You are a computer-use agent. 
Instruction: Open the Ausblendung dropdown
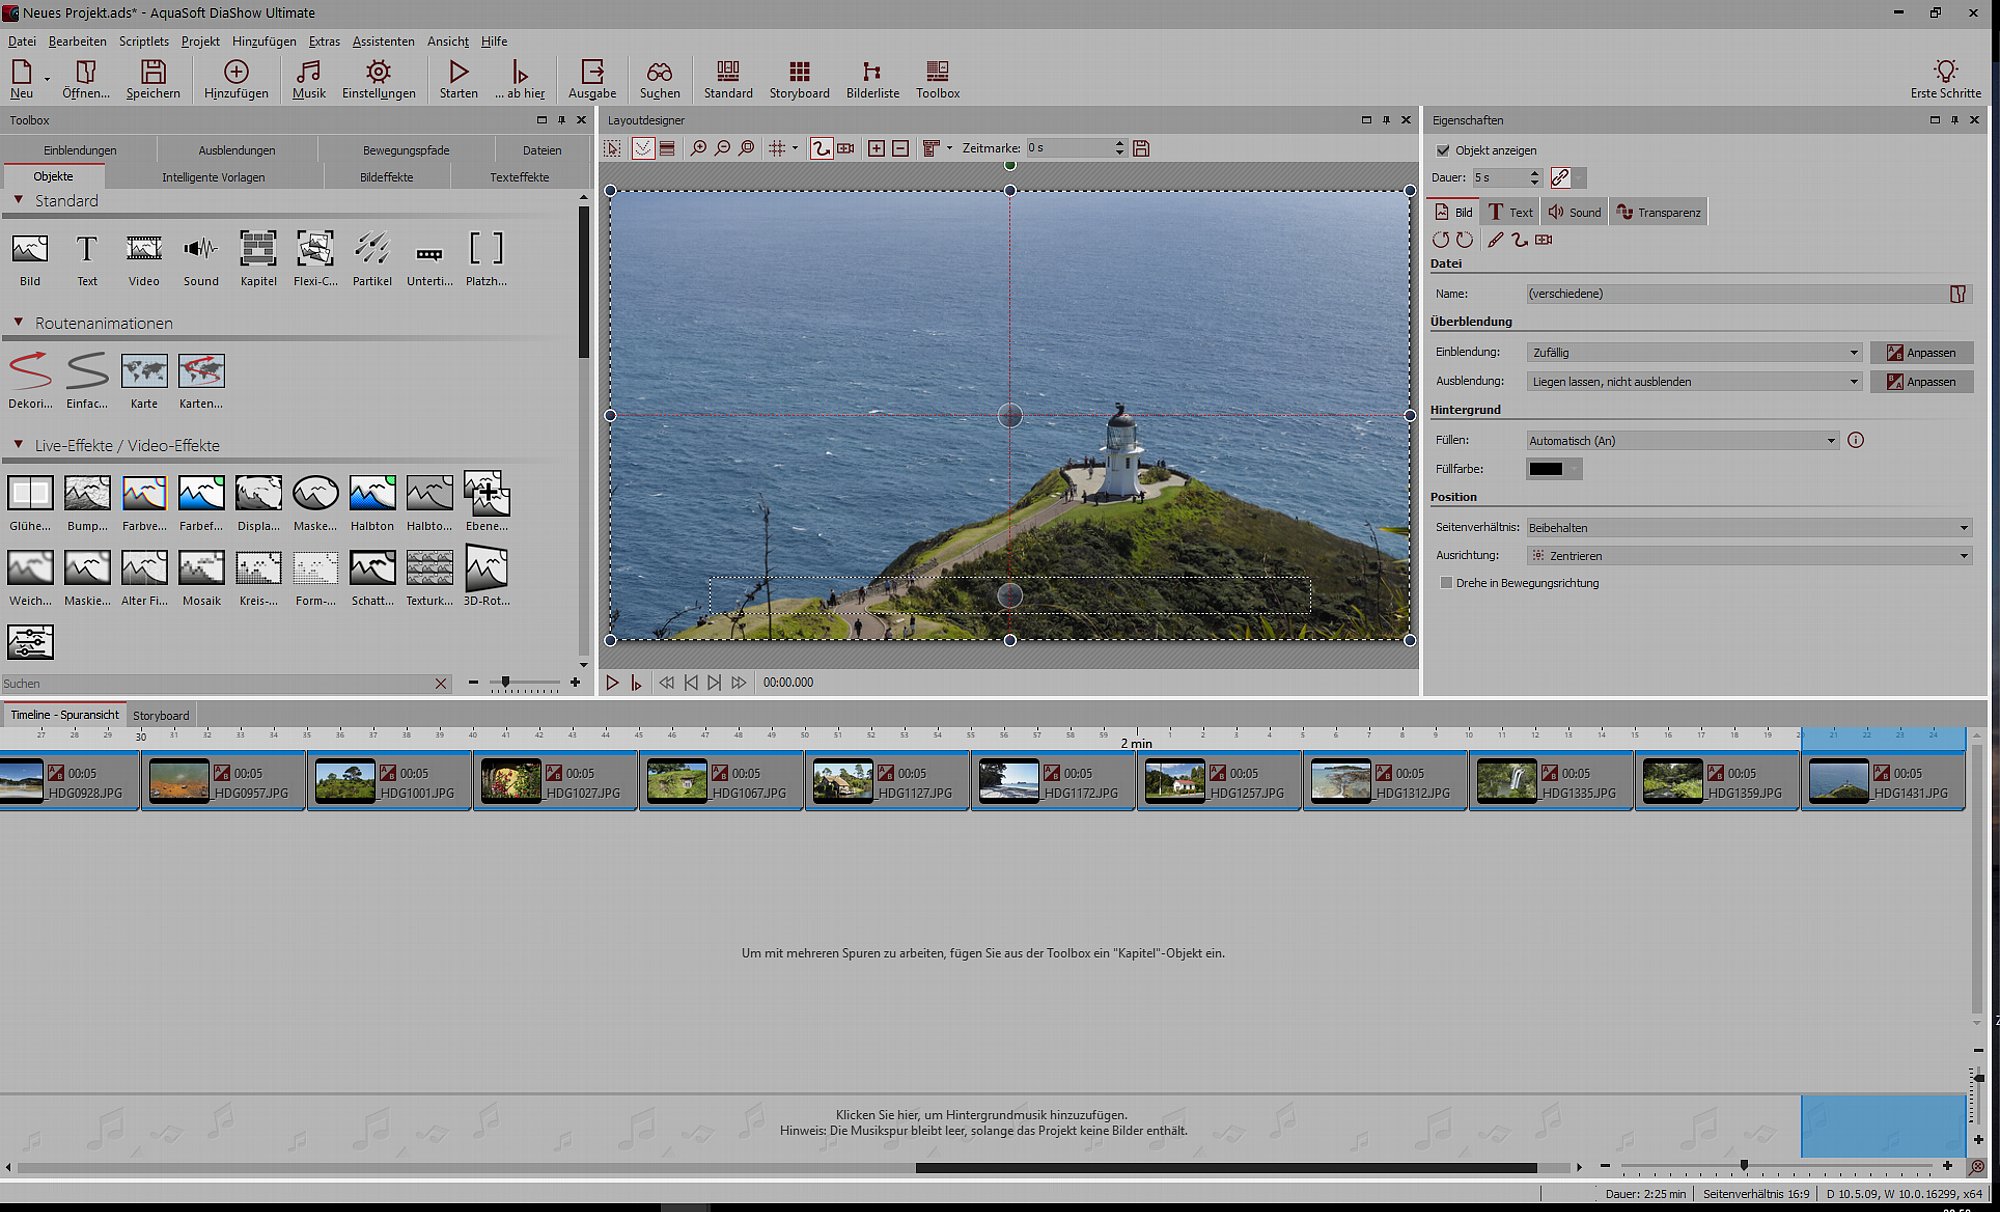(1694, 381)
